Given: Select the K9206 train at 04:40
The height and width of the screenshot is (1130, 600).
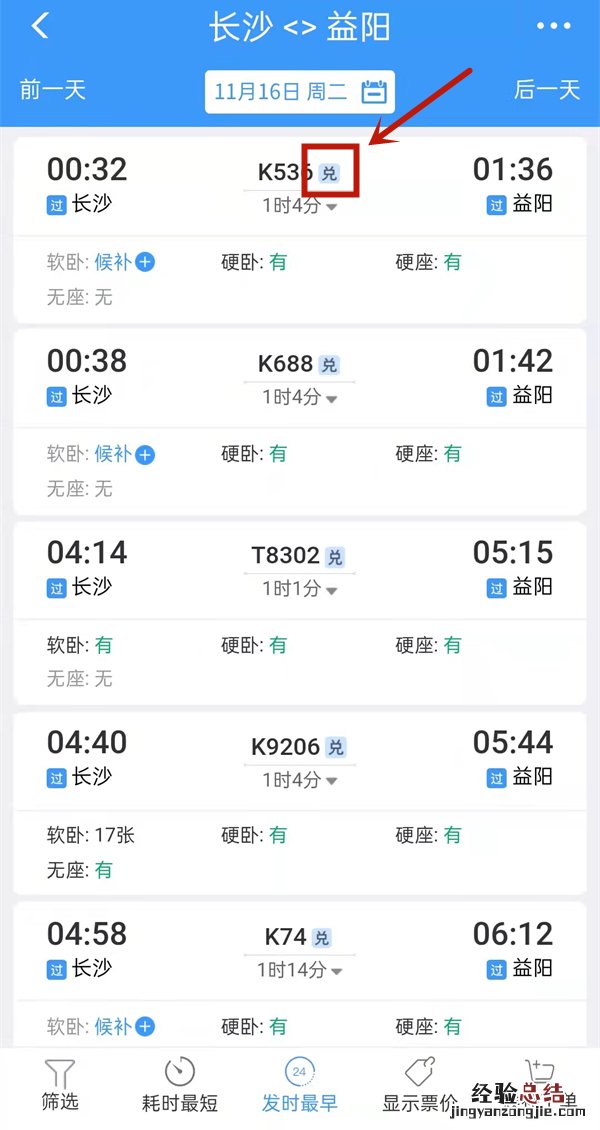Looking at the screenshot, I should pos(299,760).
